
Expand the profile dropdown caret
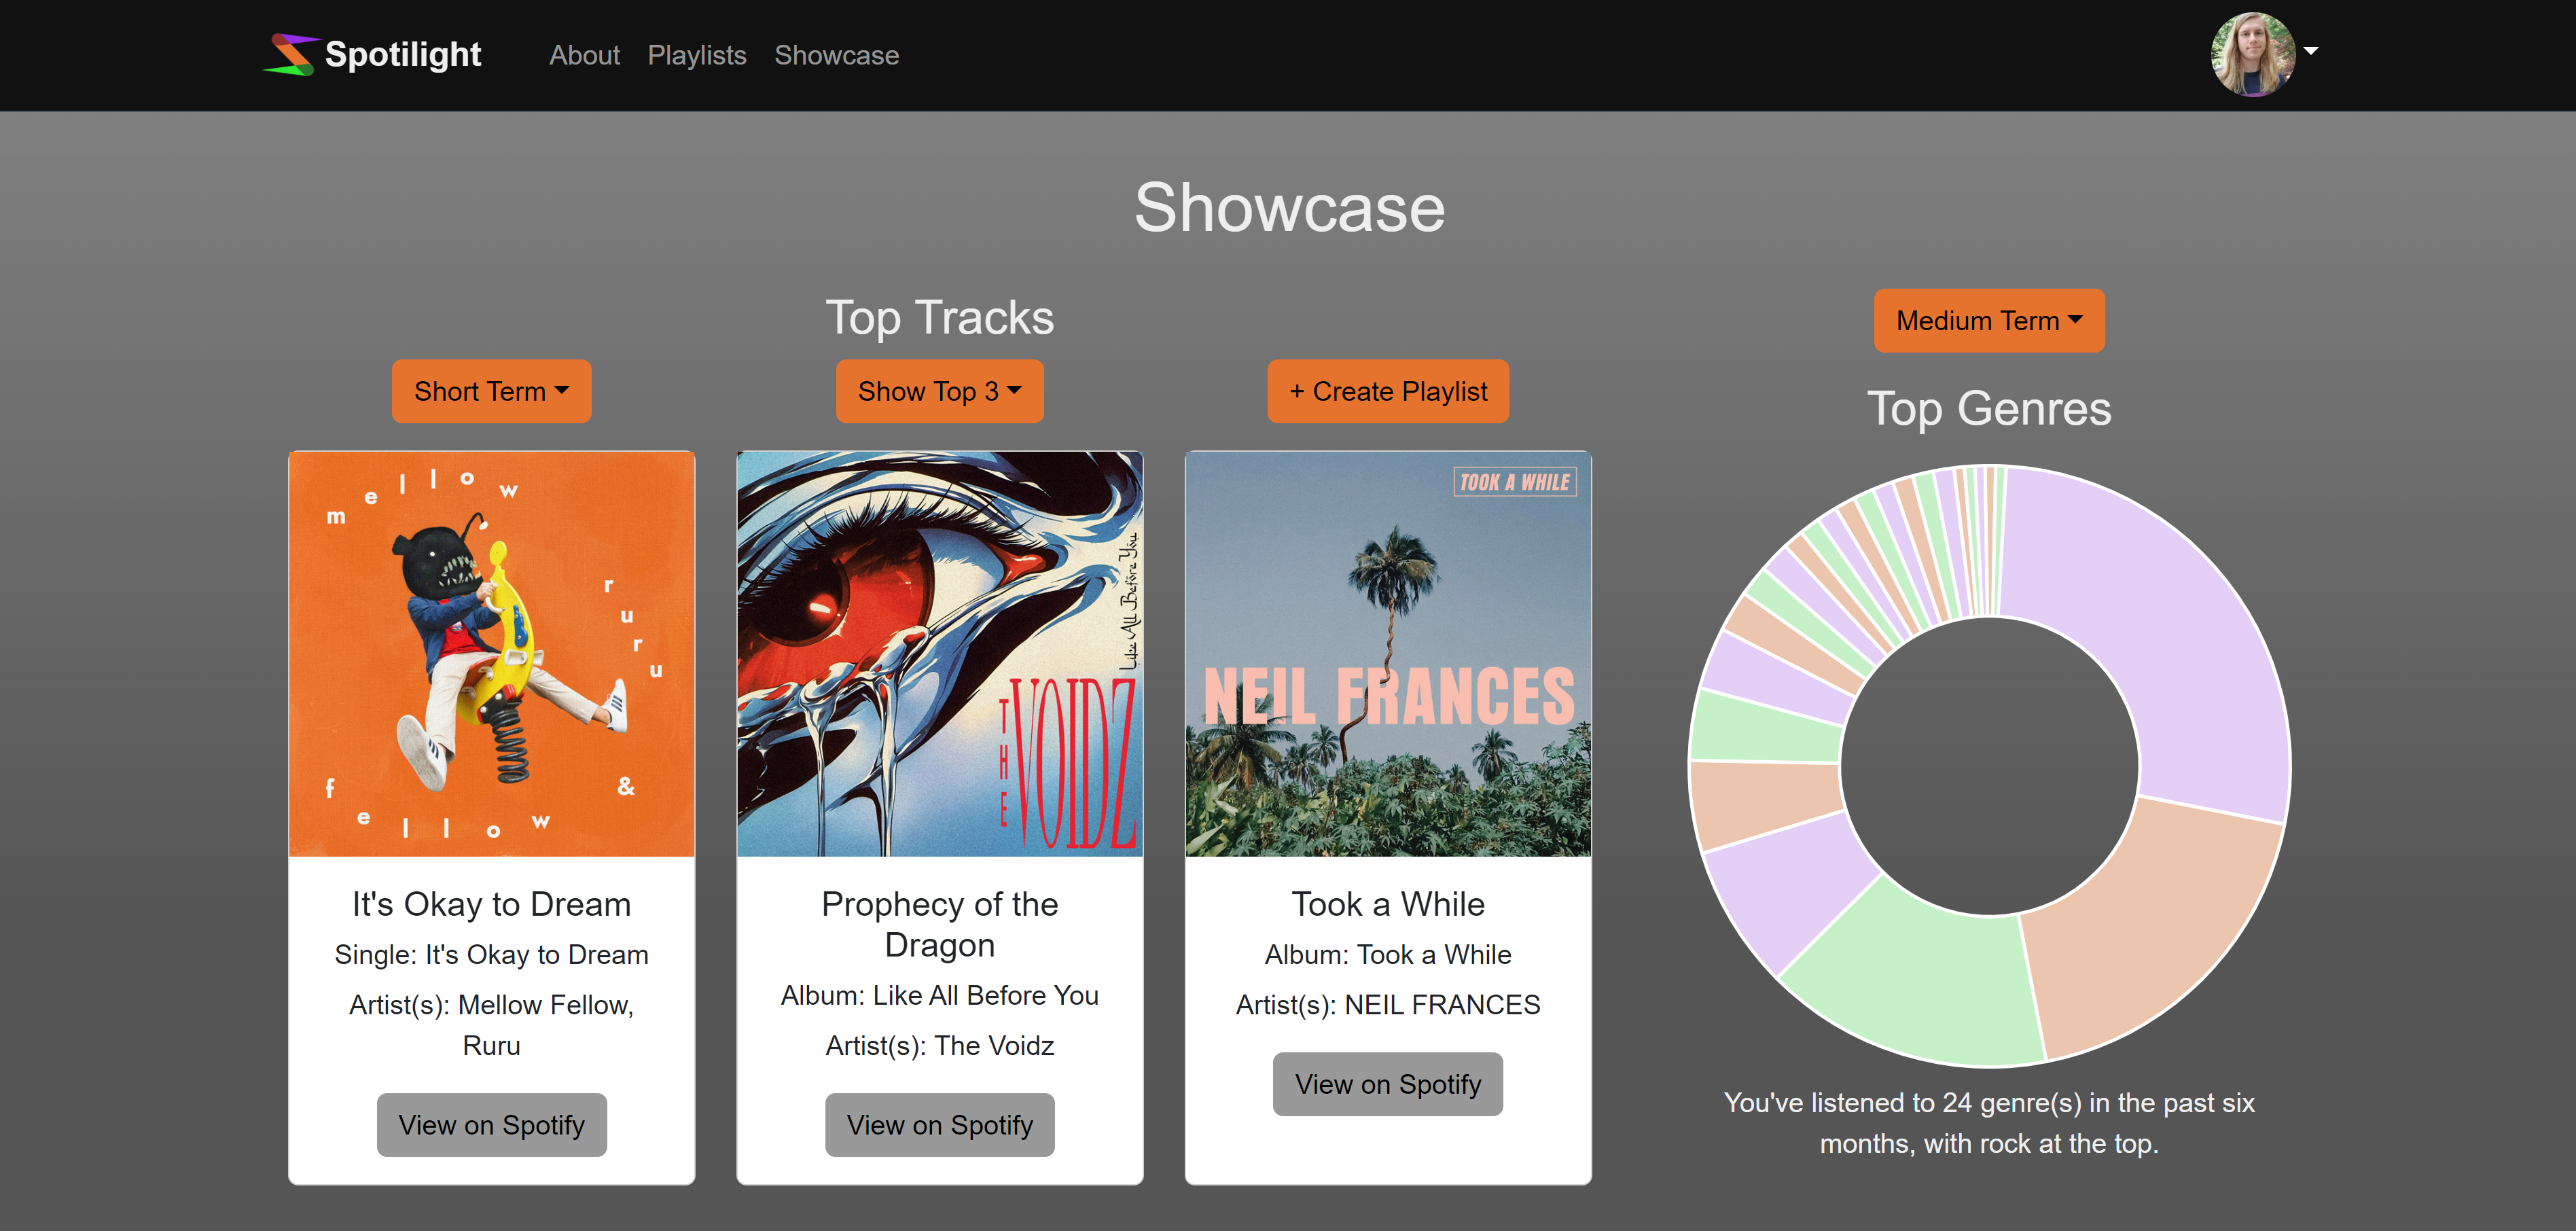[x=2310, y=50]
